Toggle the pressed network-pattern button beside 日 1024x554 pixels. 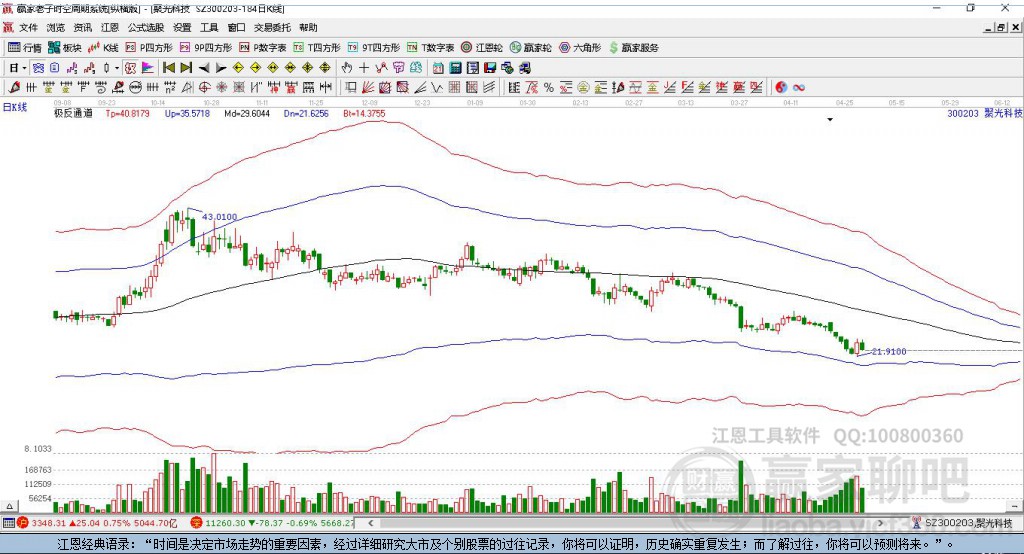click(x=38, y=68)
